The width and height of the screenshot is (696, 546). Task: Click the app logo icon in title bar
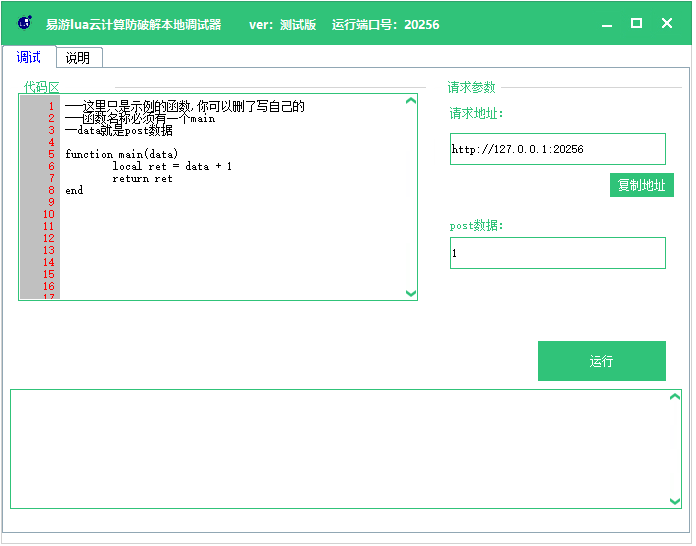tap(25, 22)
